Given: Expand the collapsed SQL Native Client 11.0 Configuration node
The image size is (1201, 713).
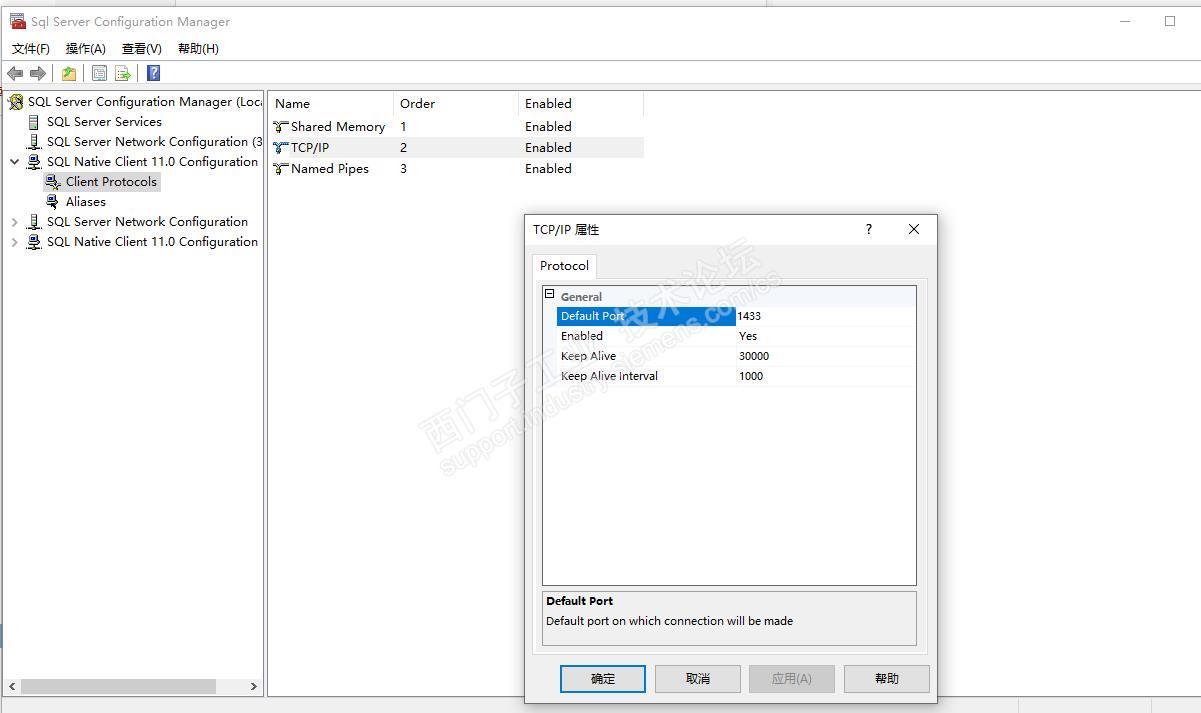Looking at the screenshot, I should 15,242.
